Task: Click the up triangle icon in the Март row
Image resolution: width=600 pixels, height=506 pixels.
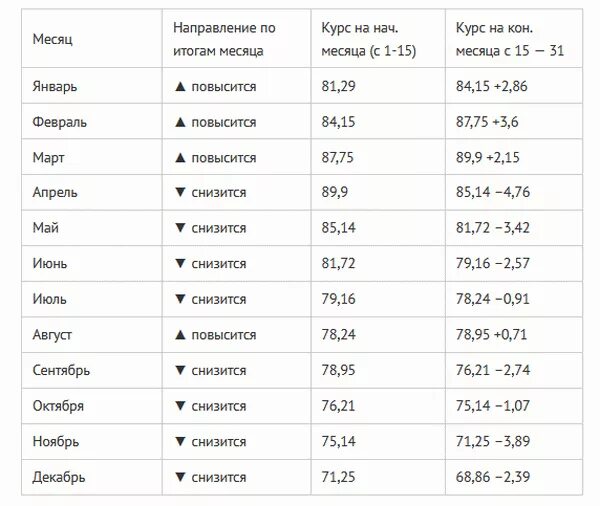Action: click(180, 158)
